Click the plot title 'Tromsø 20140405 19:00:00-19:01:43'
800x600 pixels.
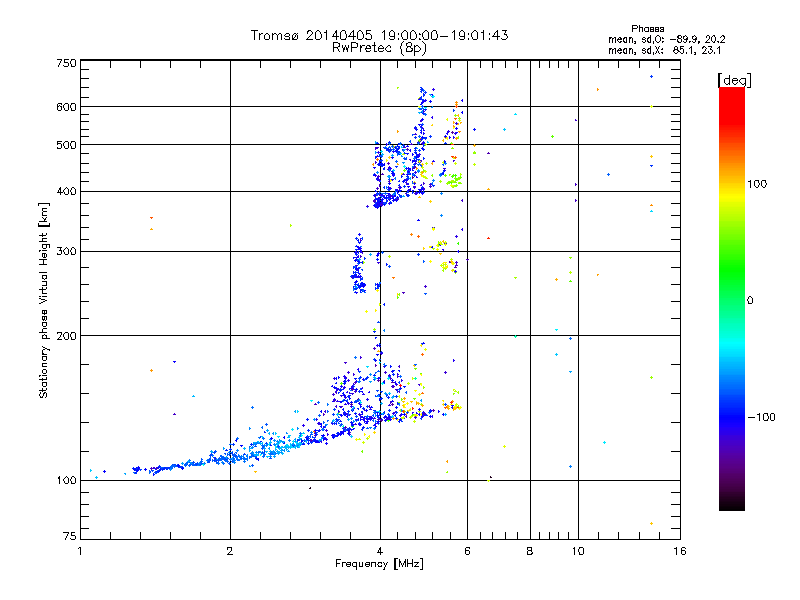pyautogui.click(x=379, y=35)
